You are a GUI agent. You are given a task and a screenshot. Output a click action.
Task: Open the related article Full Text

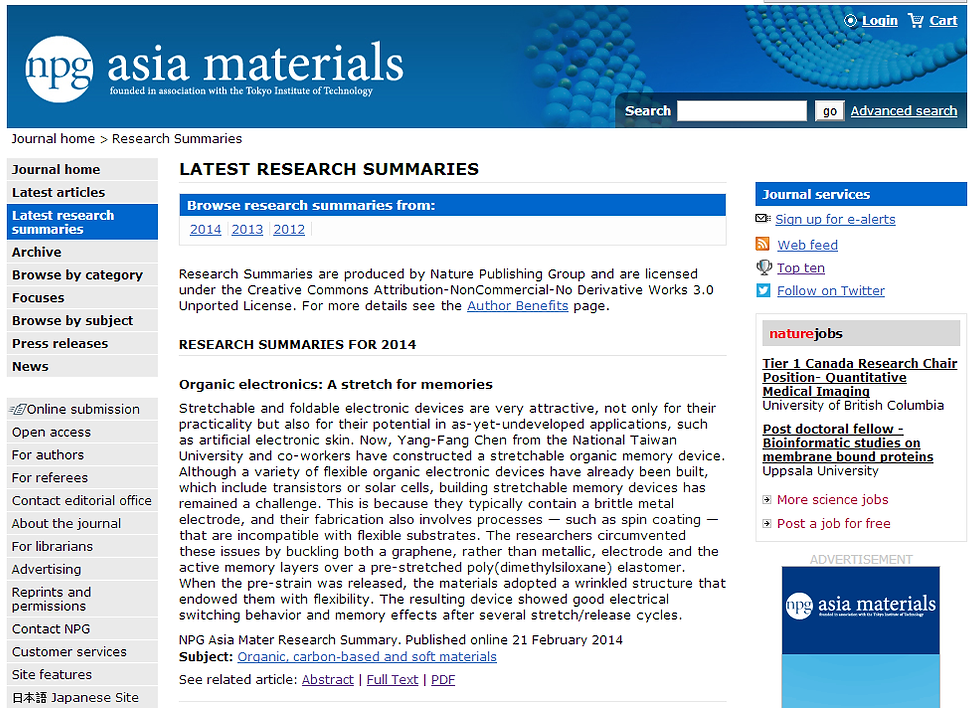392,680
